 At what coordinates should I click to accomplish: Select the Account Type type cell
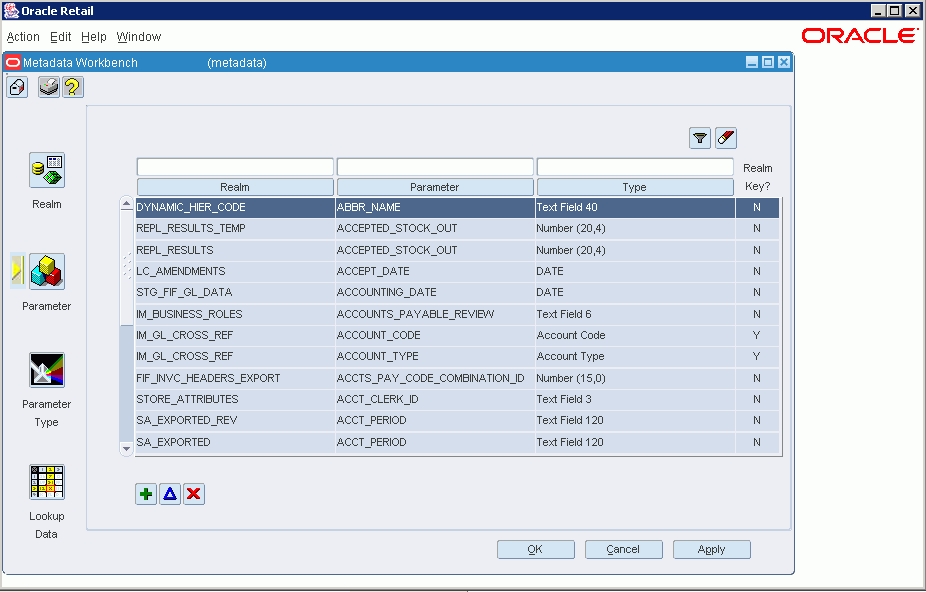(635, 357)
